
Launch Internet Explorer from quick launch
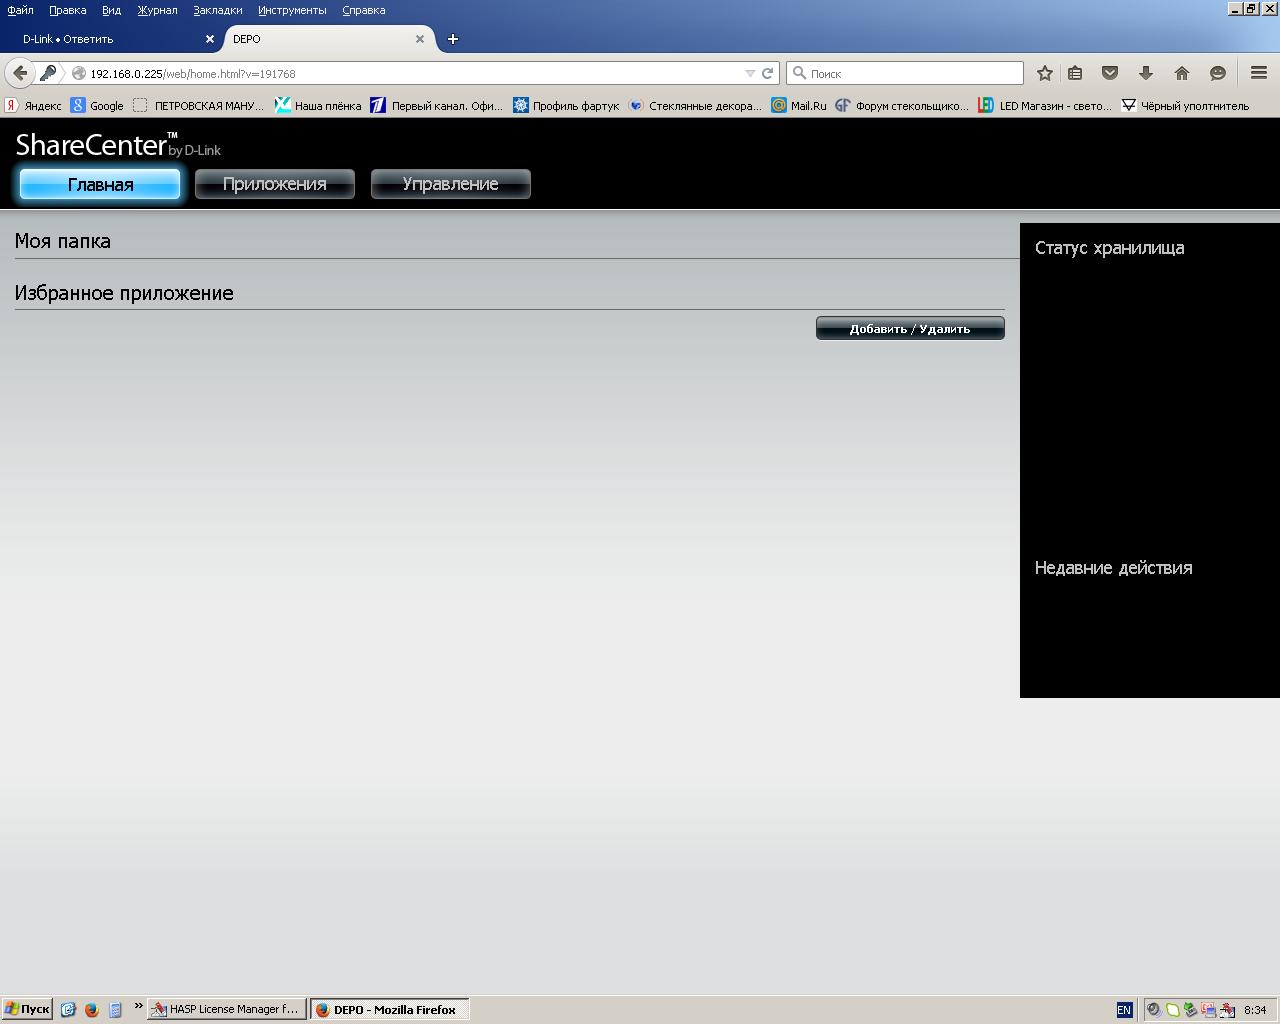tap(68, 1009)
